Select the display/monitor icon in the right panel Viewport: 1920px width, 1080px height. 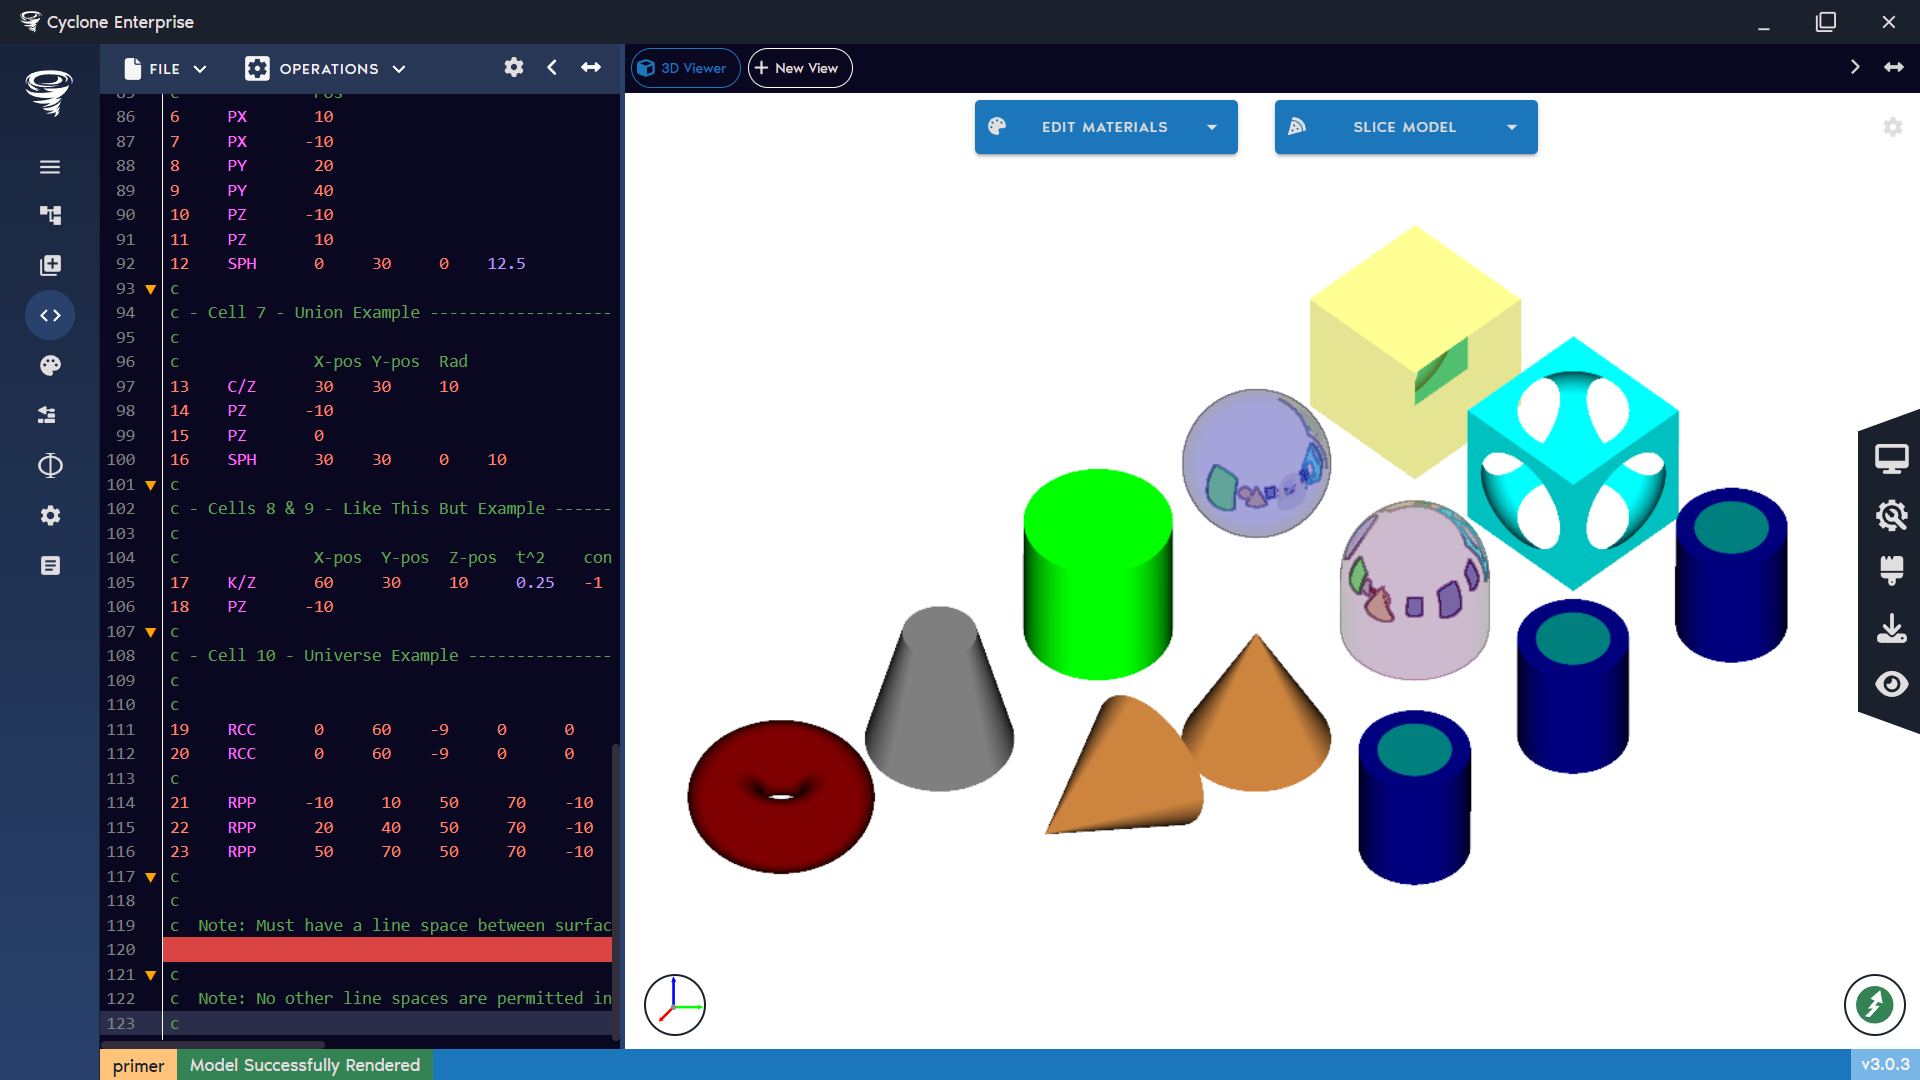coord(1892,457)
